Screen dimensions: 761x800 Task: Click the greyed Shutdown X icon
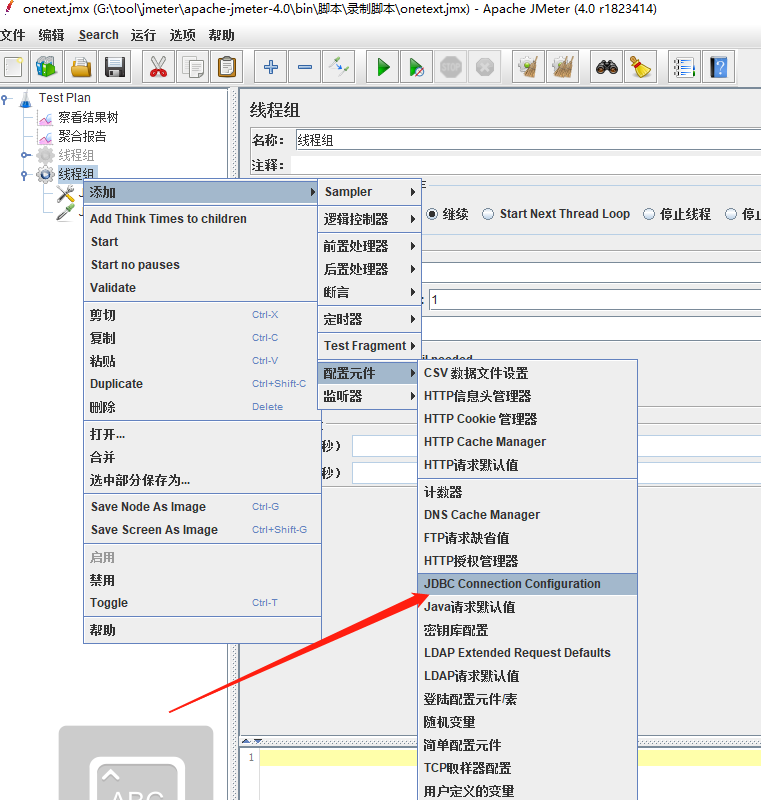[485, 67]
